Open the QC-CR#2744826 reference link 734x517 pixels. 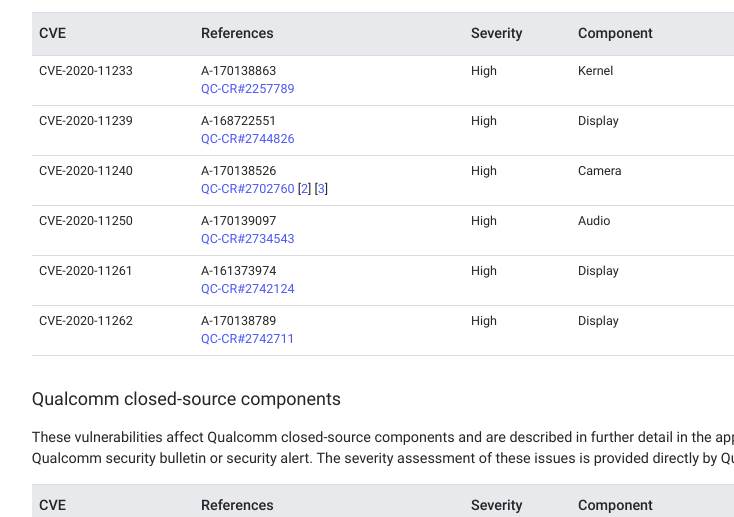[247, 139]
